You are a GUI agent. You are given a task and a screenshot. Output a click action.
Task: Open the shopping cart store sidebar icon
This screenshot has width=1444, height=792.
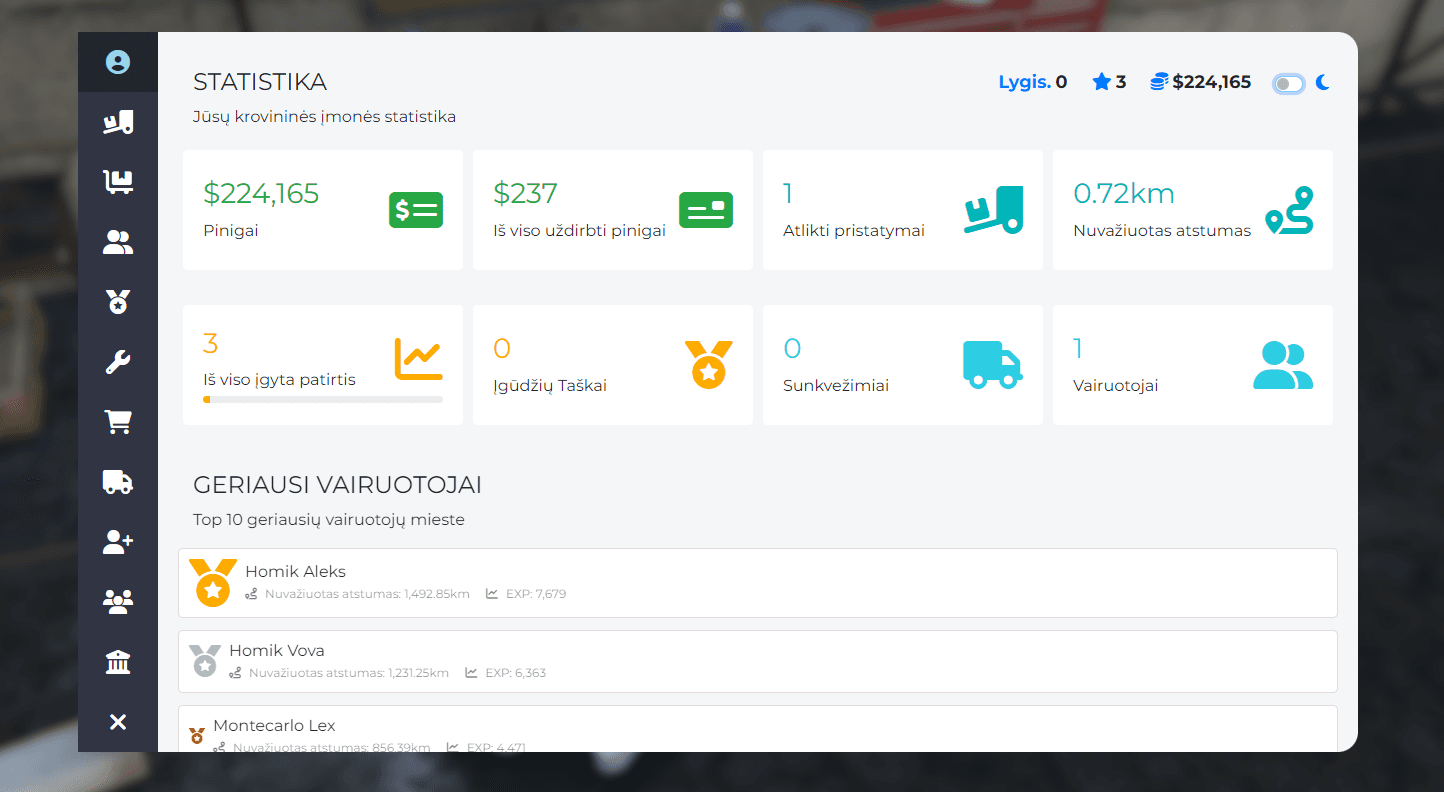click(118, 422)
